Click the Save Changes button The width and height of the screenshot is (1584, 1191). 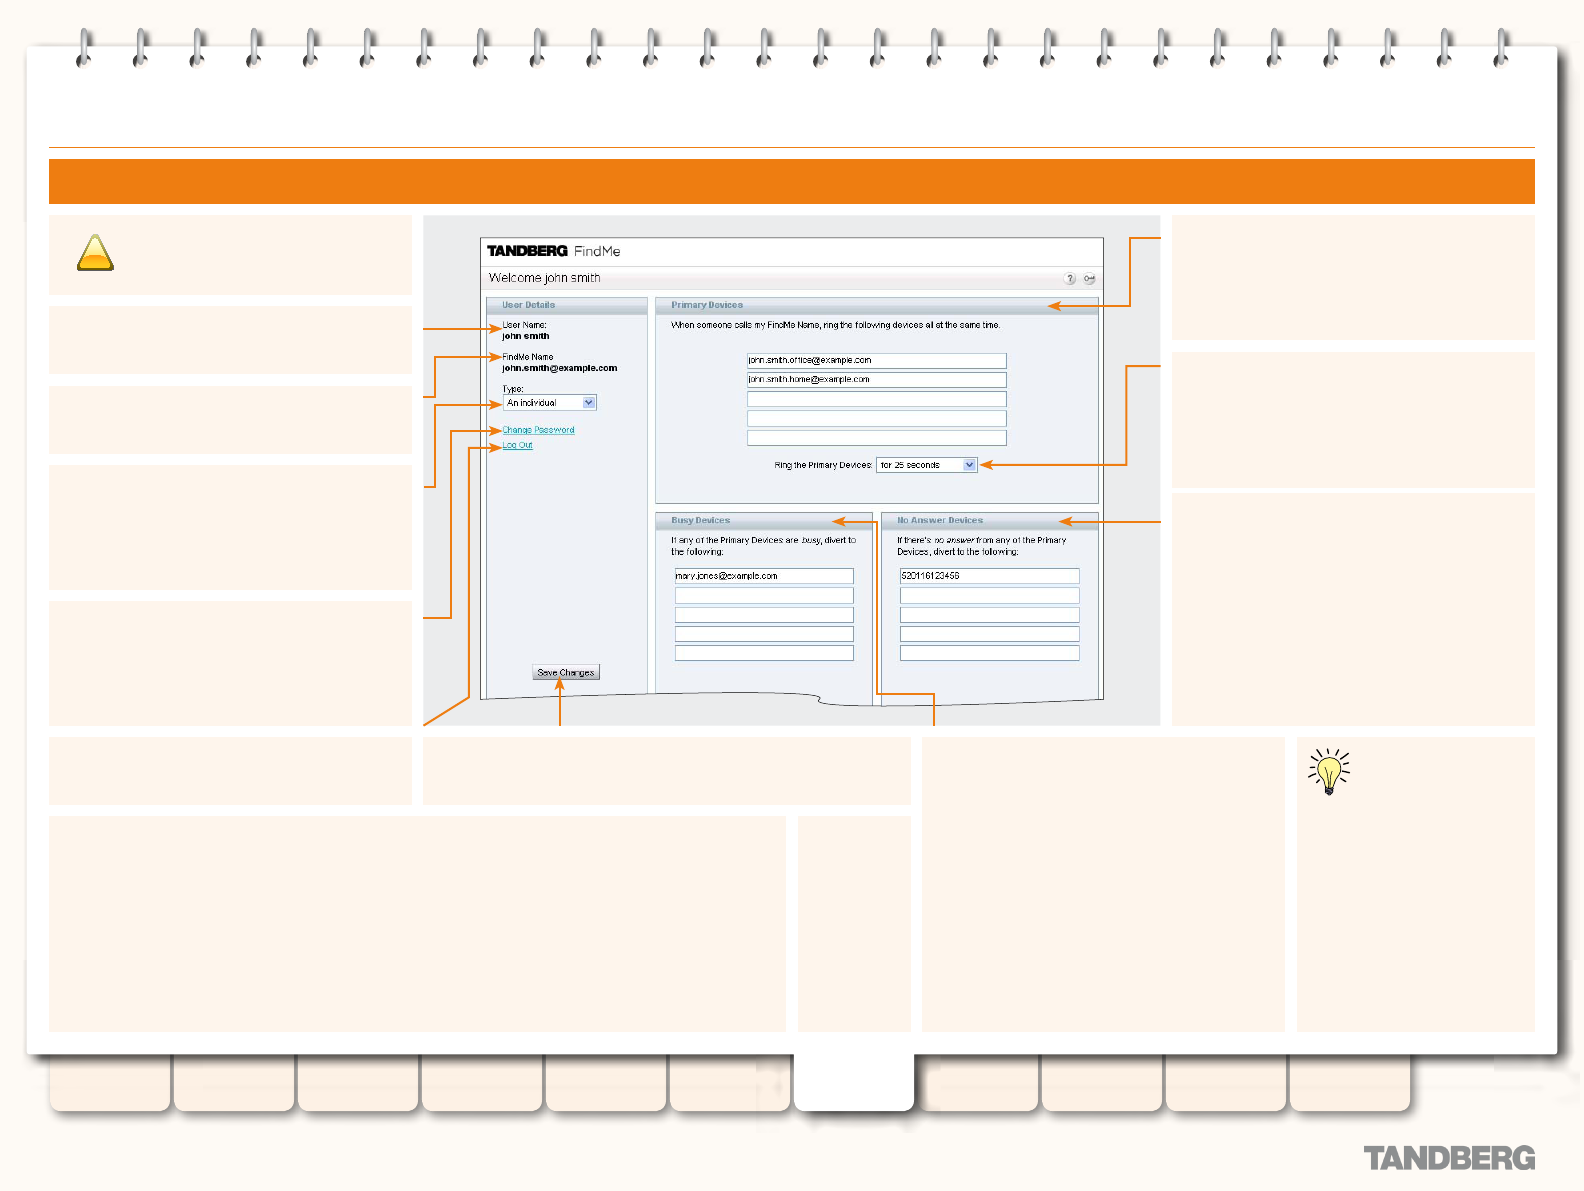tap(566, 673)
